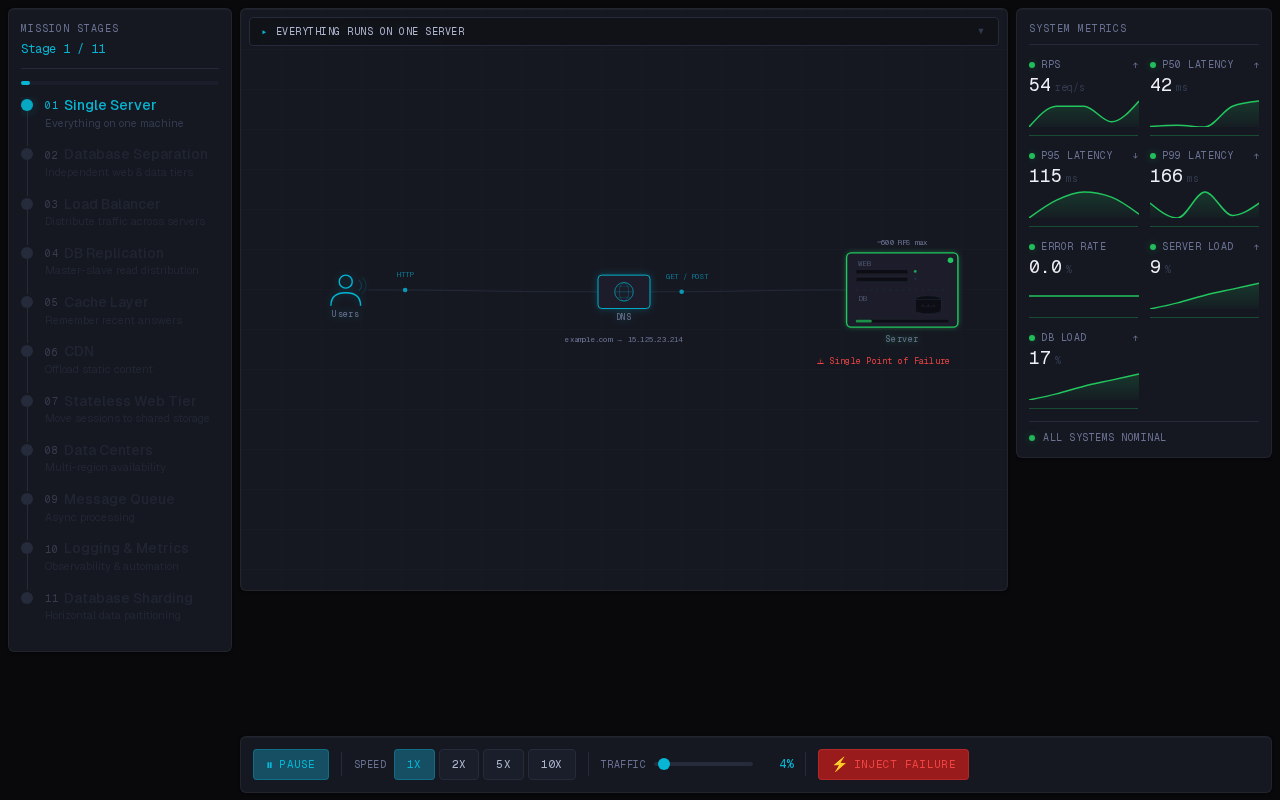Image resolution: width=1280 pixels, height=800 pixels.
Task: Click the P50 Latency sparkline chart
Action: [1204, 115]
